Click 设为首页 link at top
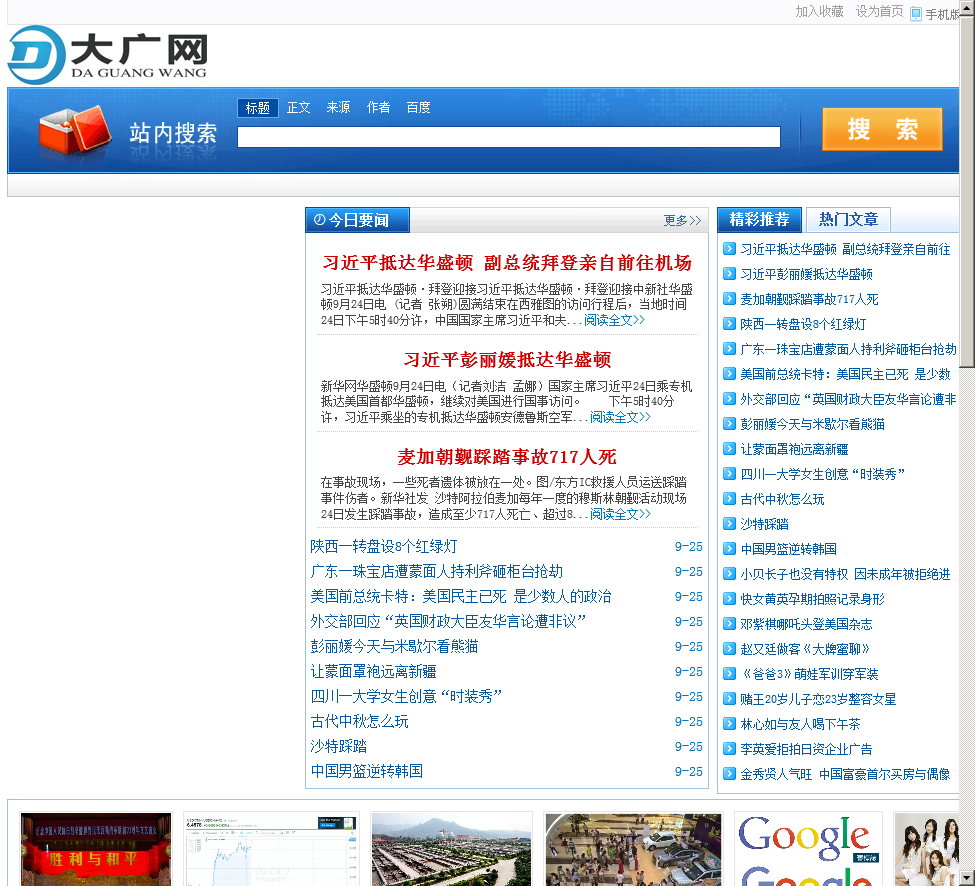975x886 pixels. (879, 11)
